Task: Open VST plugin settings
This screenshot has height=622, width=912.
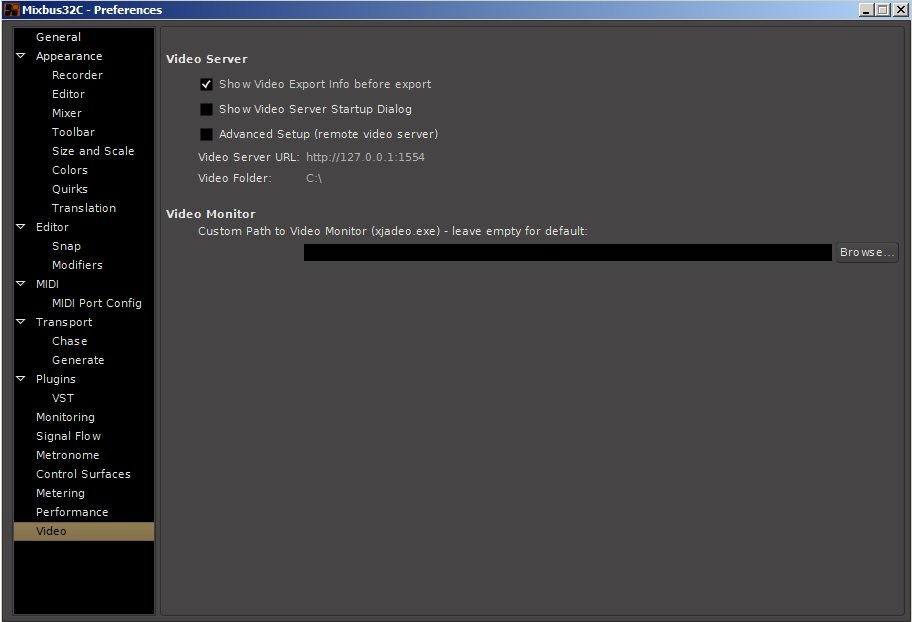Action: [x=62, y=399]
